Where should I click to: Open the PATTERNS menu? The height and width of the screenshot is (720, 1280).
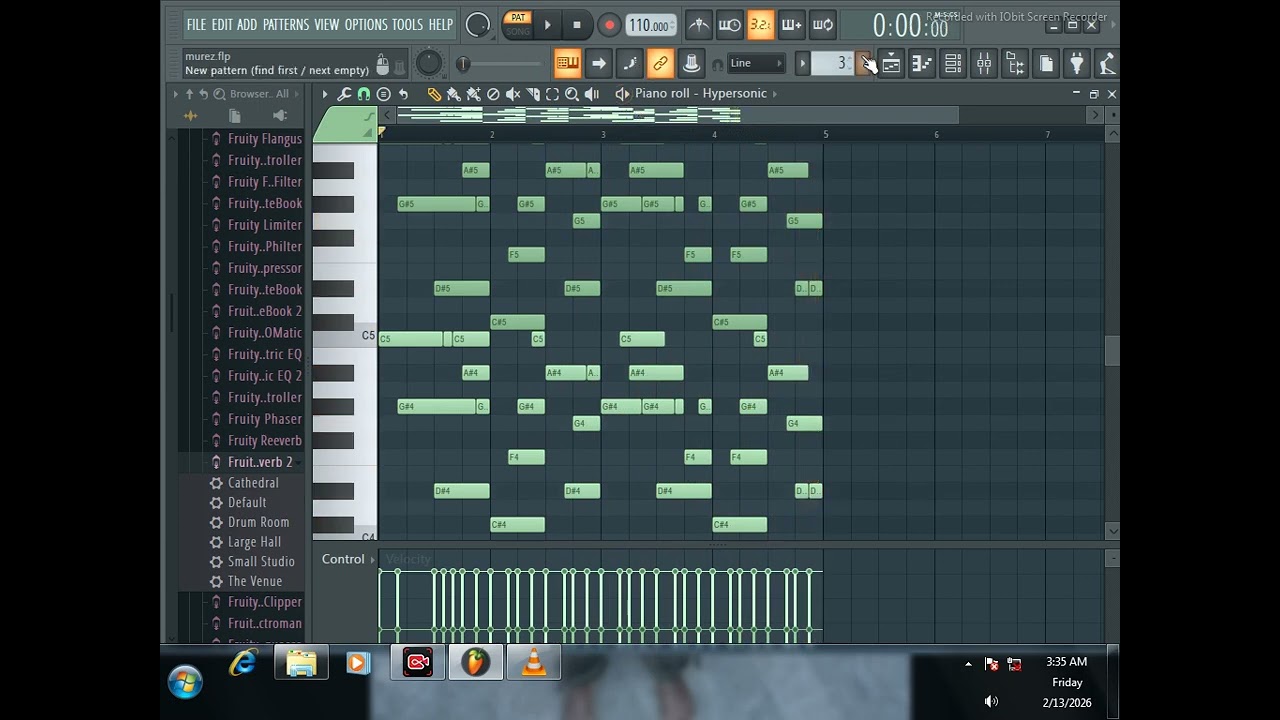[286, 24]
